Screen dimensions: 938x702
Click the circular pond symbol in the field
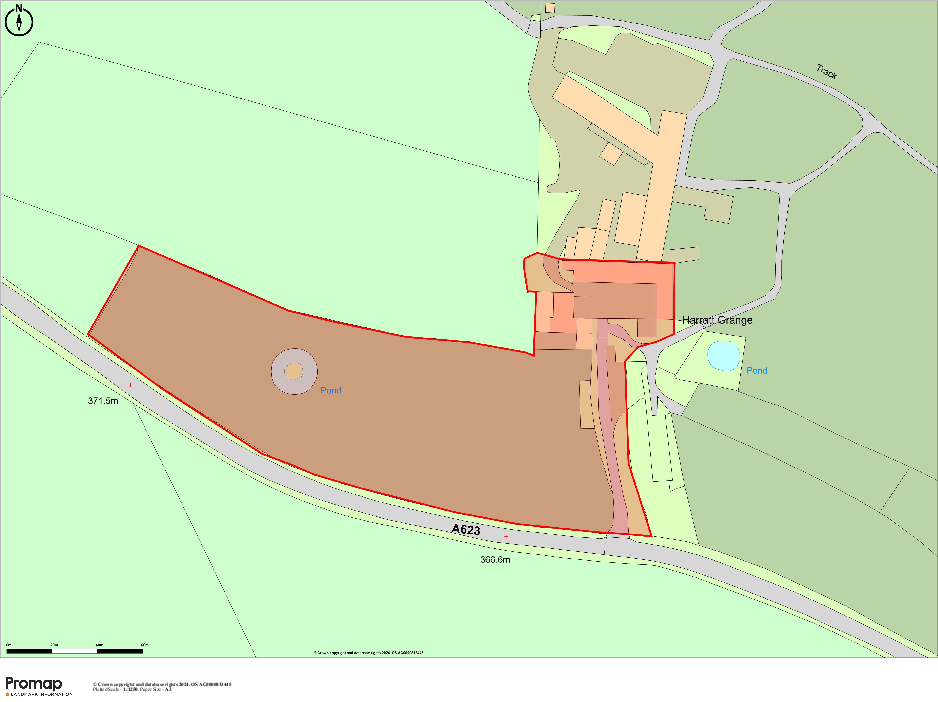pyautogui.click(x=294, y=372)
